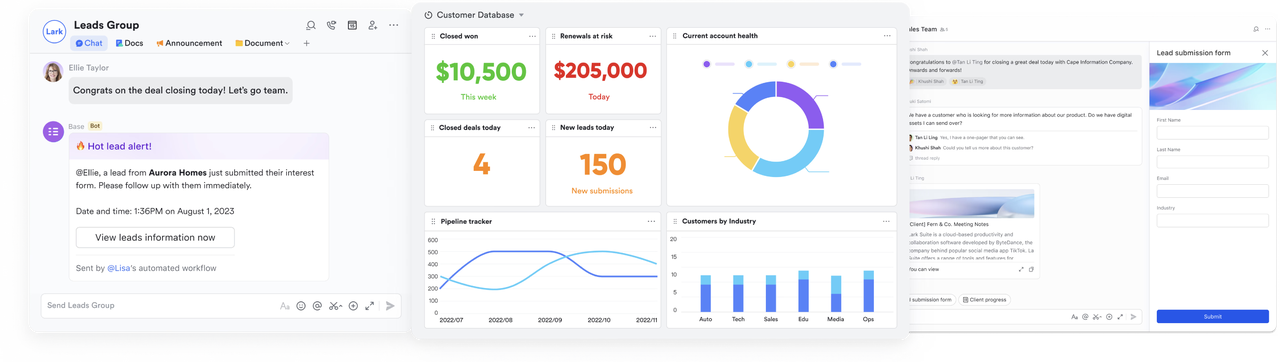Click the Client progress button
The image size is (1280, 362).
point(984,299)
